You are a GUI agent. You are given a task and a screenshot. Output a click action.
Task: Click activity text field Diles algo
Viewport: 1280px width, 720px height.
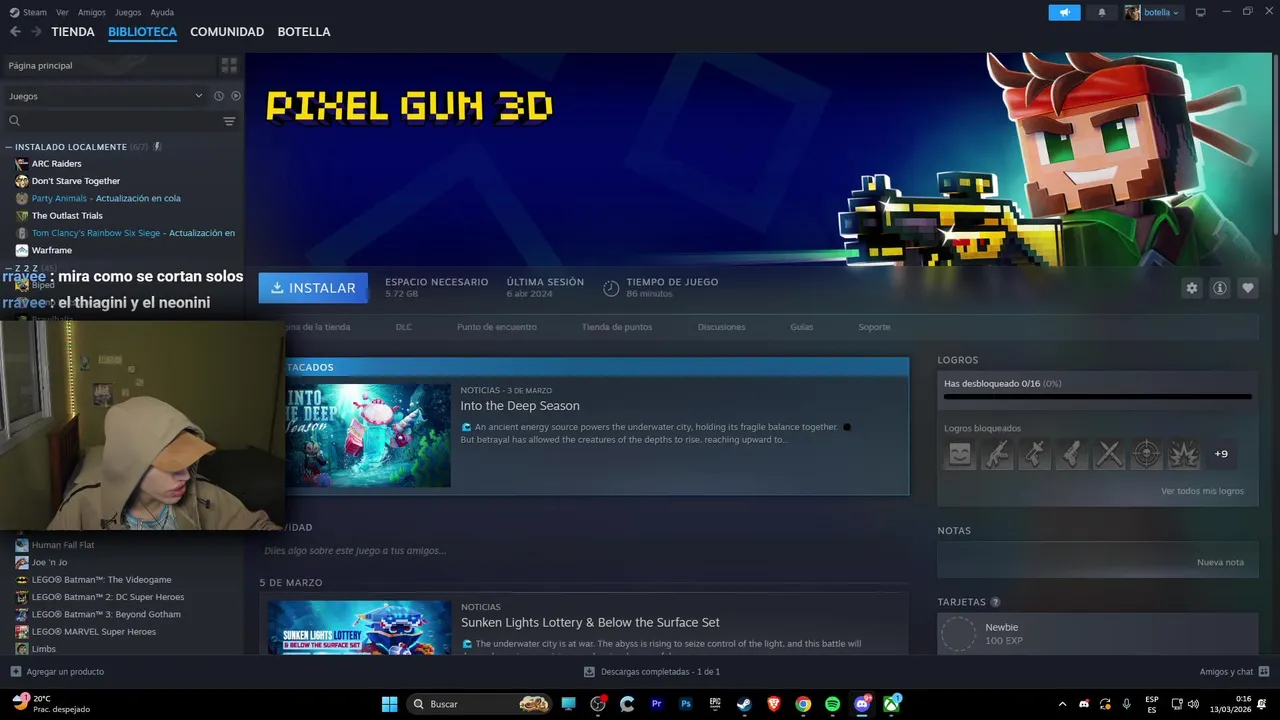pos(355,551)
